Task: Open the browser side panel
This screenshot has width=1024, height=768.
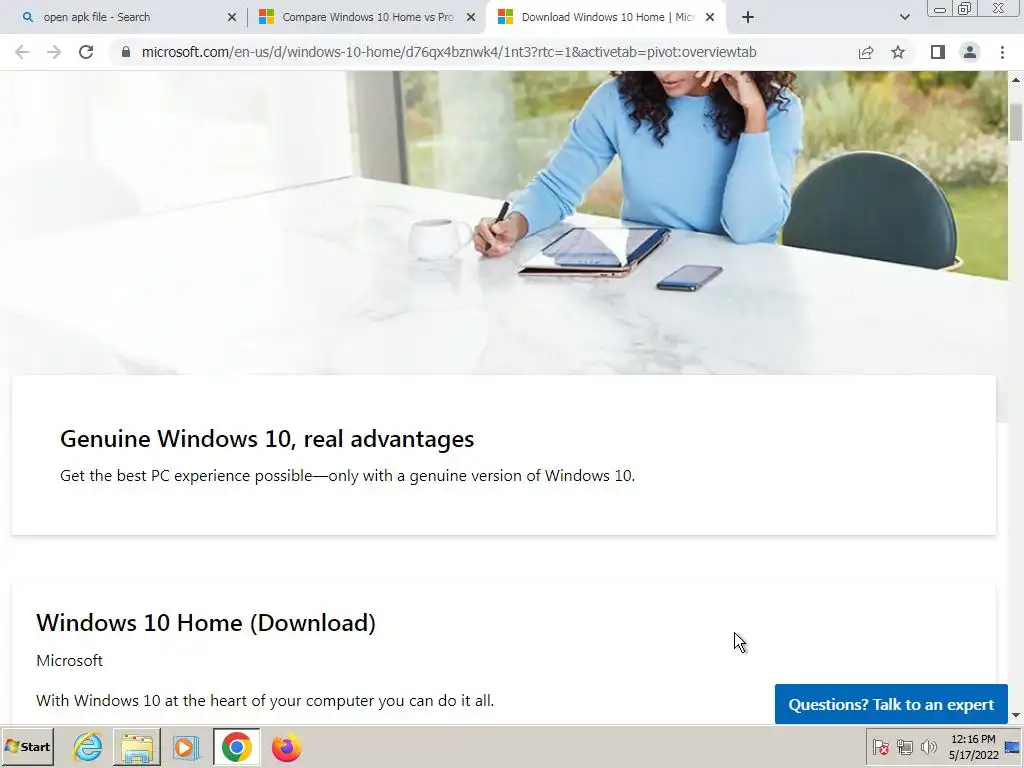Action: click(x=938, y=52)
